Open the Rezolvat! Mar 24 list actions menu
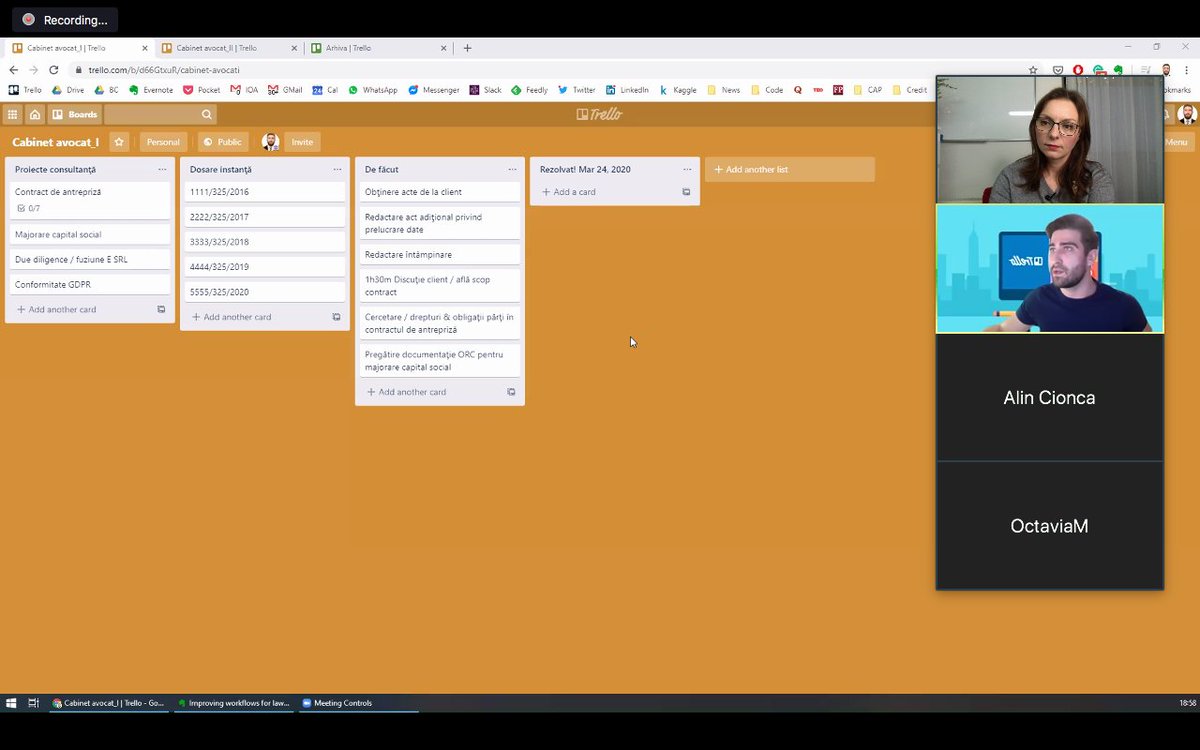 click(687, 169)
